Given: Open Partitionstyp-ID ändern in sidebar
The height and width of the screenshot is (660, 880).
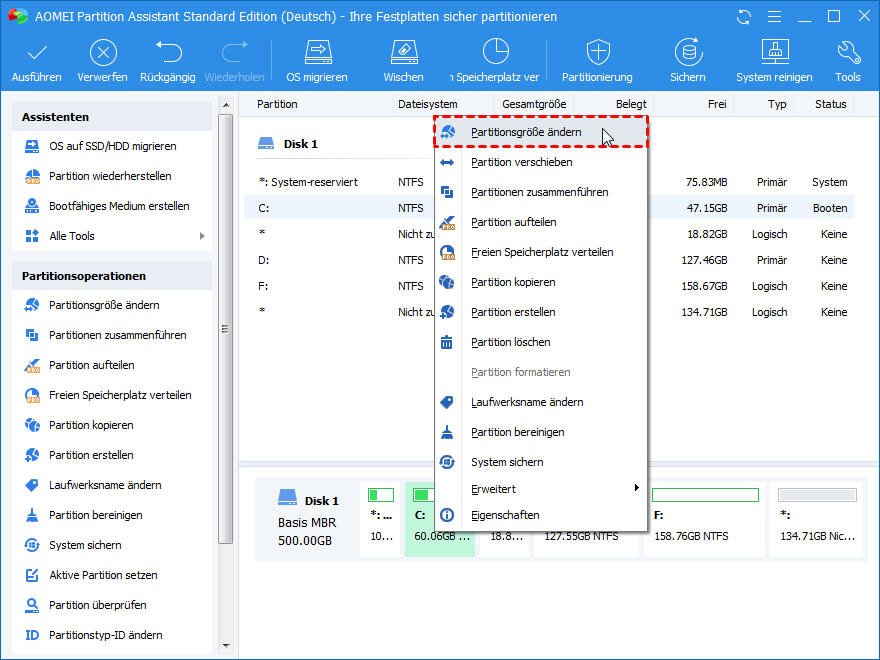Looking at the screenshot, I should pos(106,635).
